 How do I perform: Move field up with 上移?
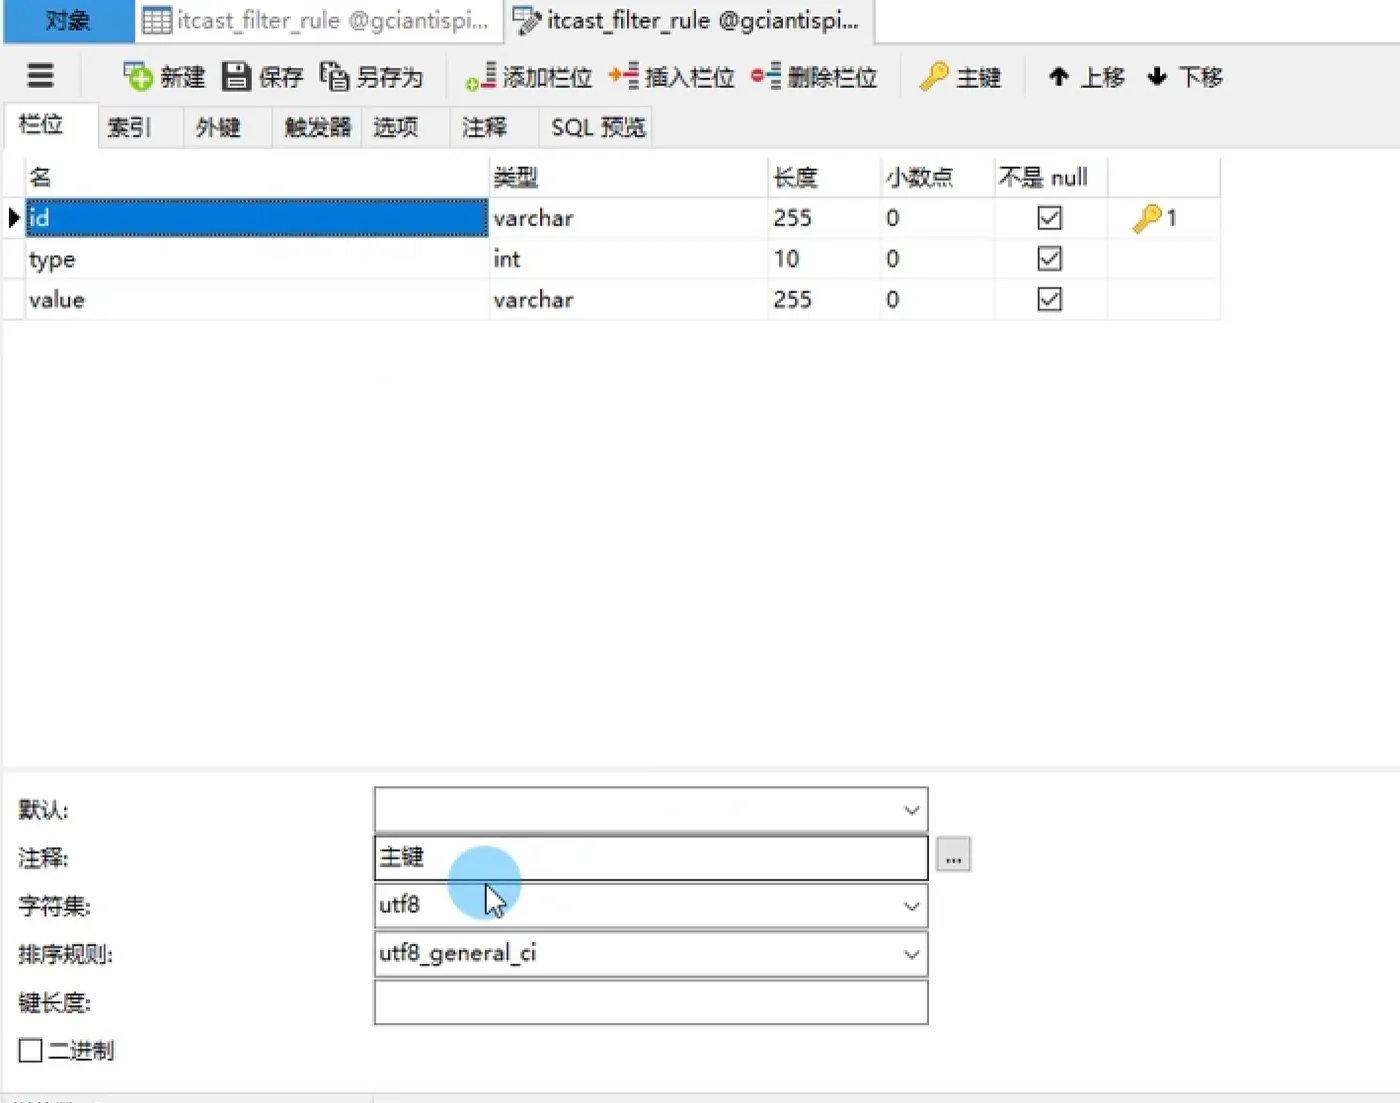(x=1086, y=76)
